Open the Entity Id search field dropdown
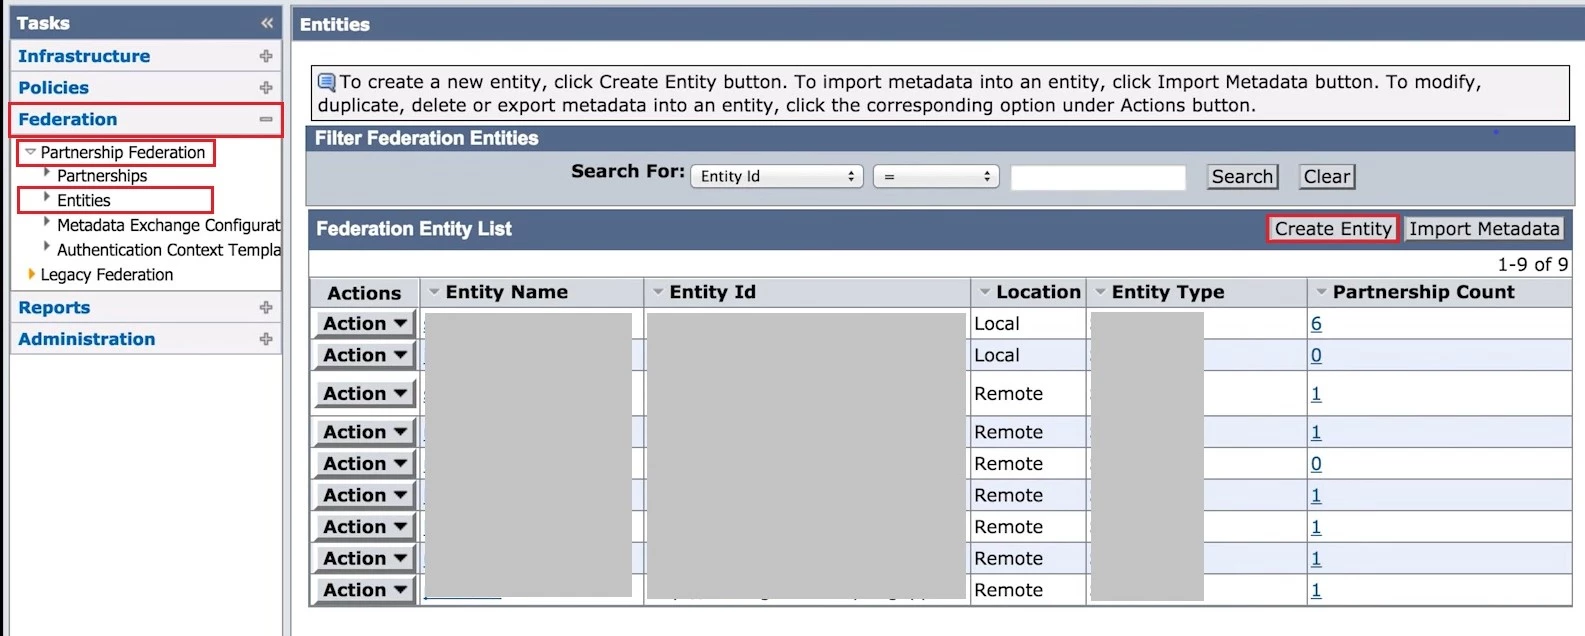The image size is (1585, 636). [777, 177]
